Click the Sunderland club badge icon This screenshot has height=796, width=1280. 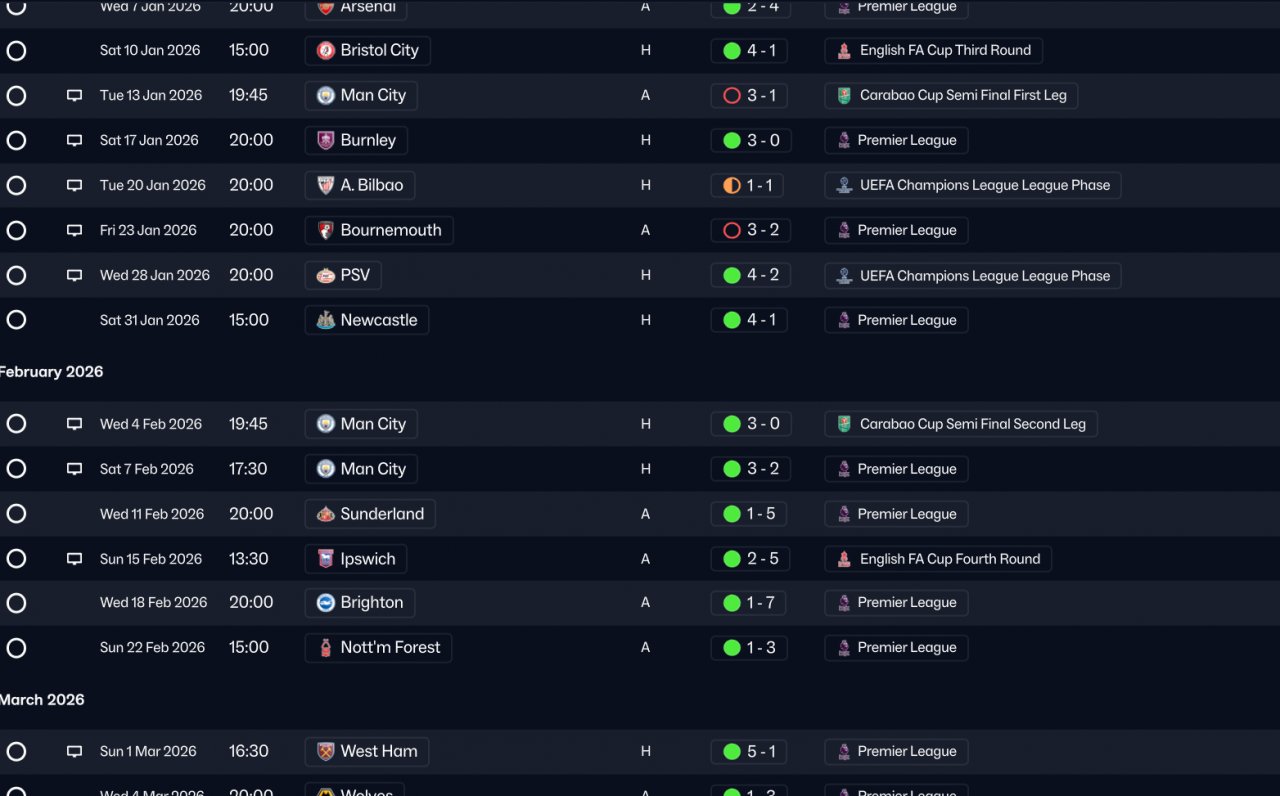pyautogui.click(x=325, y=514)
